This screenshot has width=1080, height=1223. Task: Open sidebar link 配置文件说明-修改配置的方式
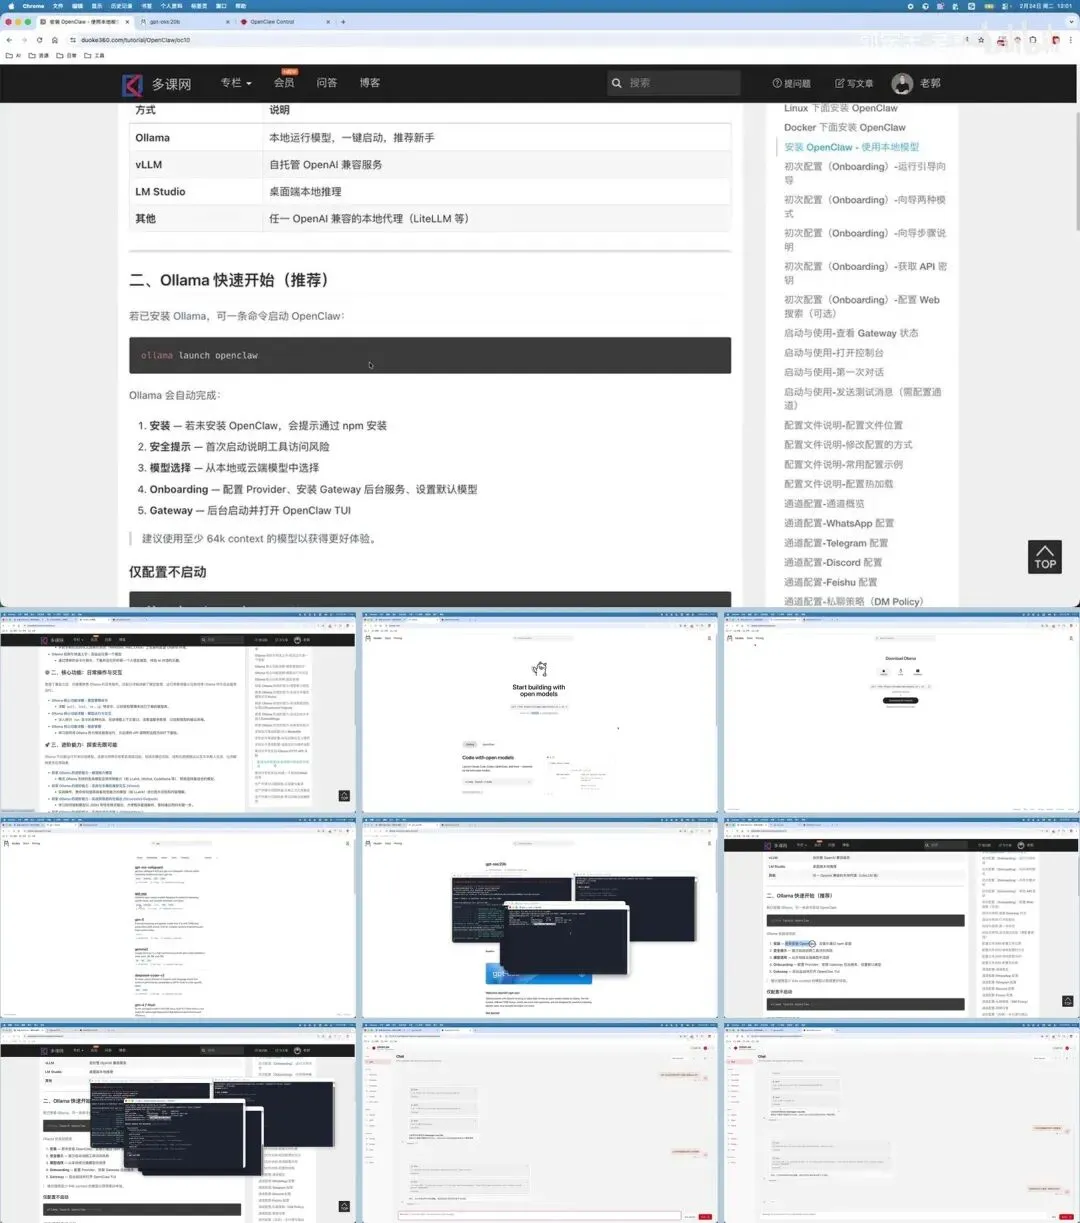click(x=848, y=444)
